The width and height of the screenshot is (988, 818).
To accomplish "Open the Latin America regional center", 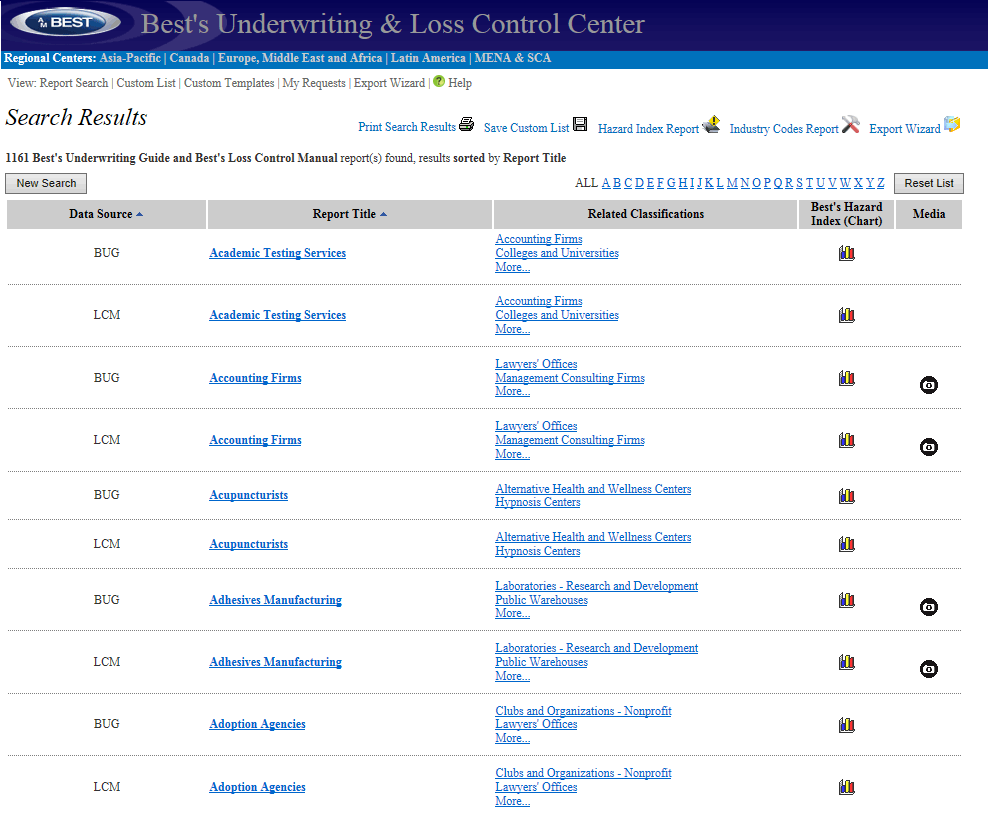I will [x=428, y=58].
